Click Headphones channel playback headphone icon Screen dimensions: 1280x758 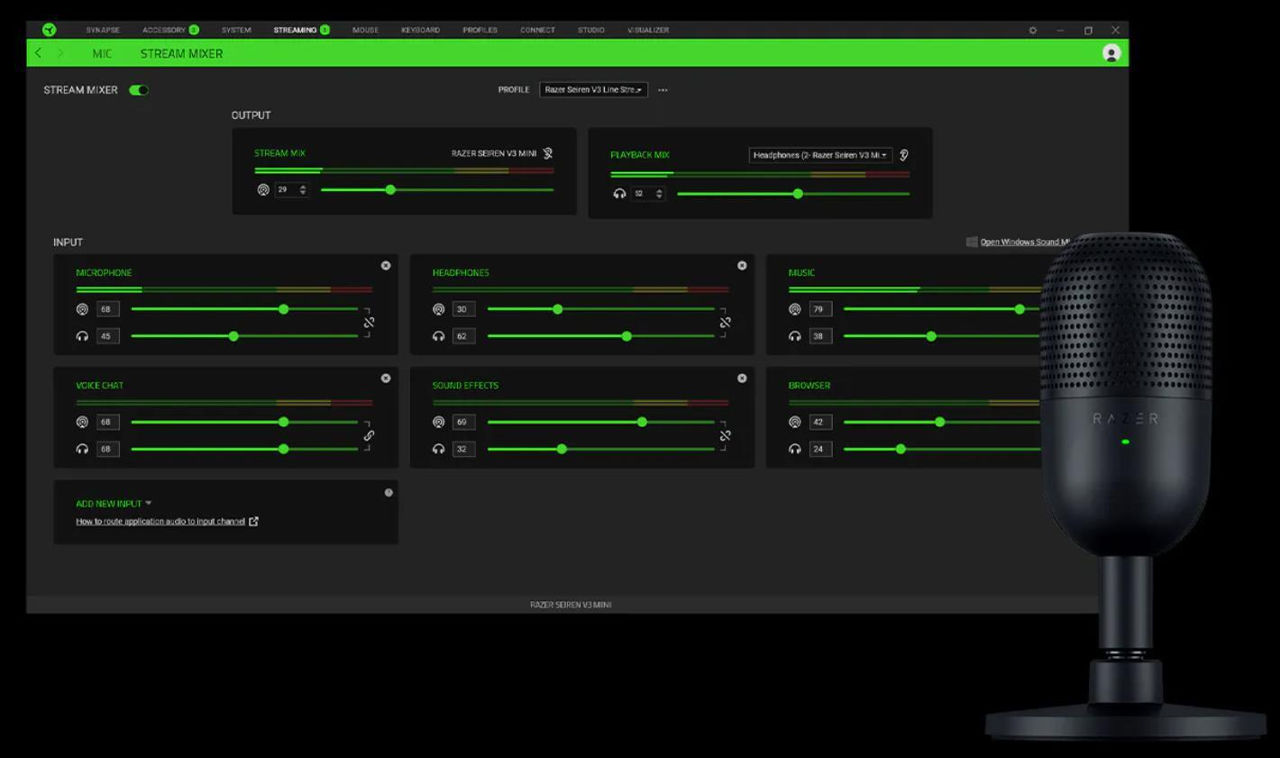click(438, 336)
